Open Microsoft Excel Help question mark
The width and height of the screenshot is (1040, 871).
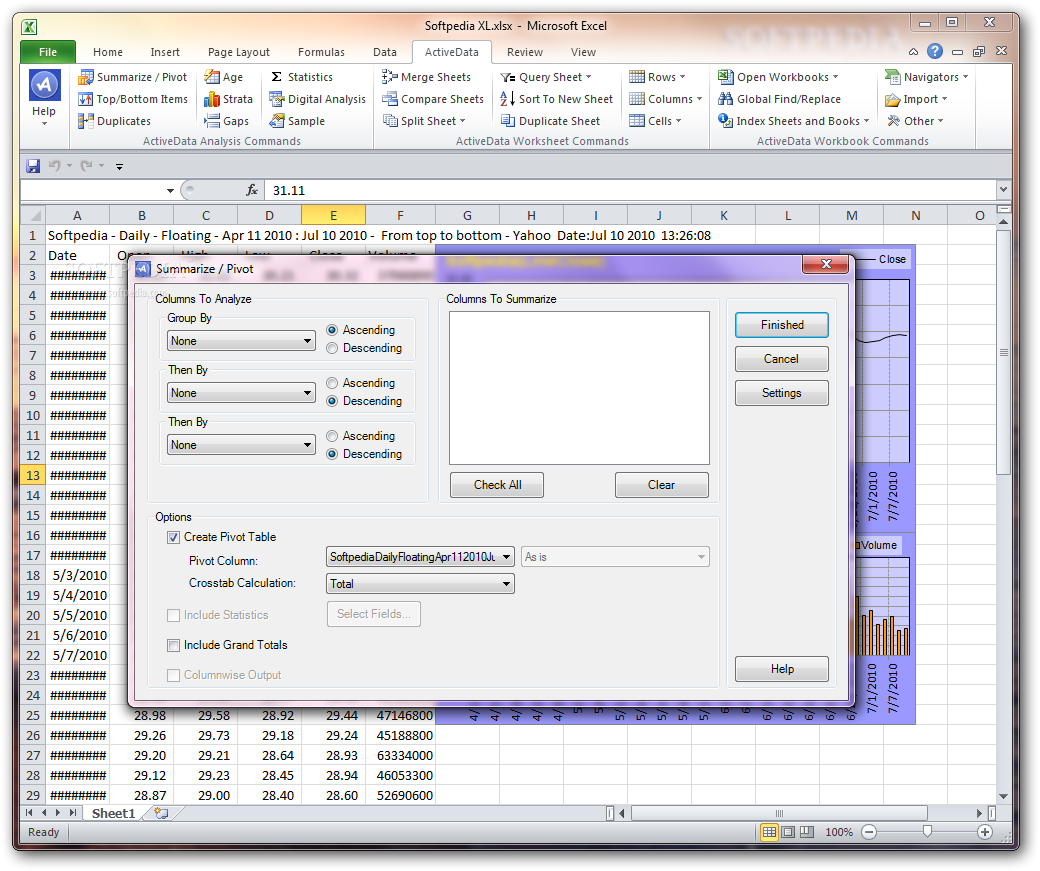coord(935,51)
